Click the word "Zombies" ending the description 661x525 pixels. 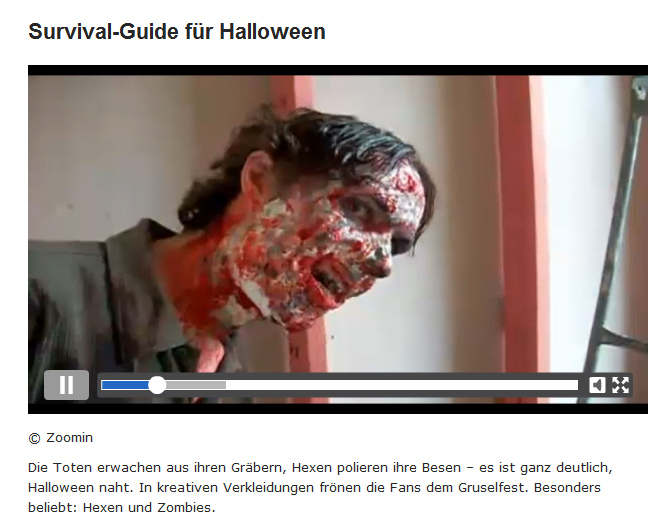184,507
